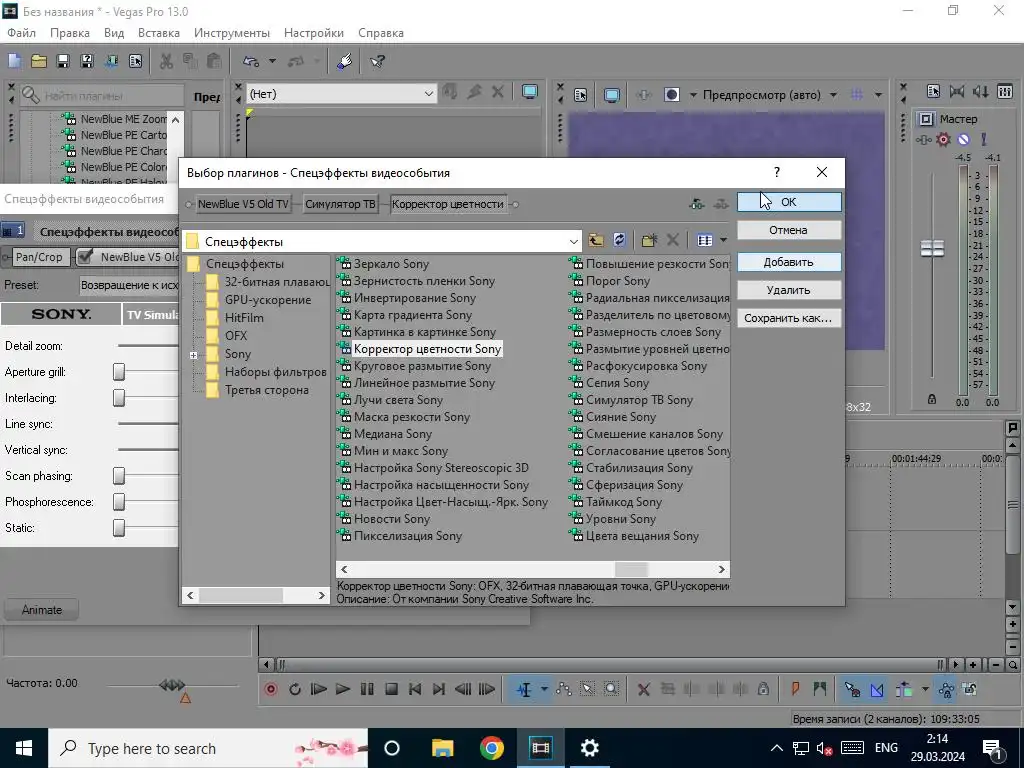The height and width of the screenshot is (768, 1024).
Task: Click the Play button in transport bar
Action: tap(342, 689)
